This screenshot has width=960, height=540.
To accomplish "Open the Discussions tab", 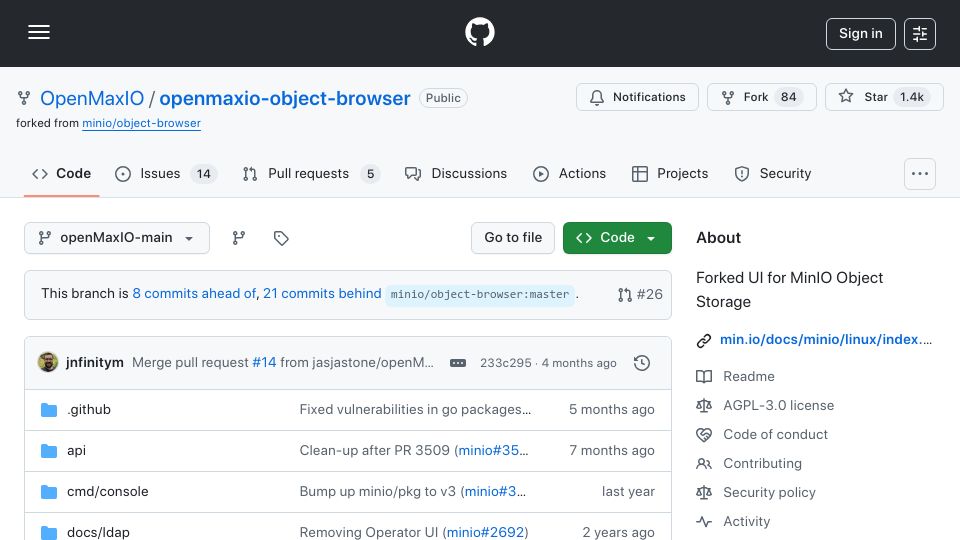I will 456,174.
